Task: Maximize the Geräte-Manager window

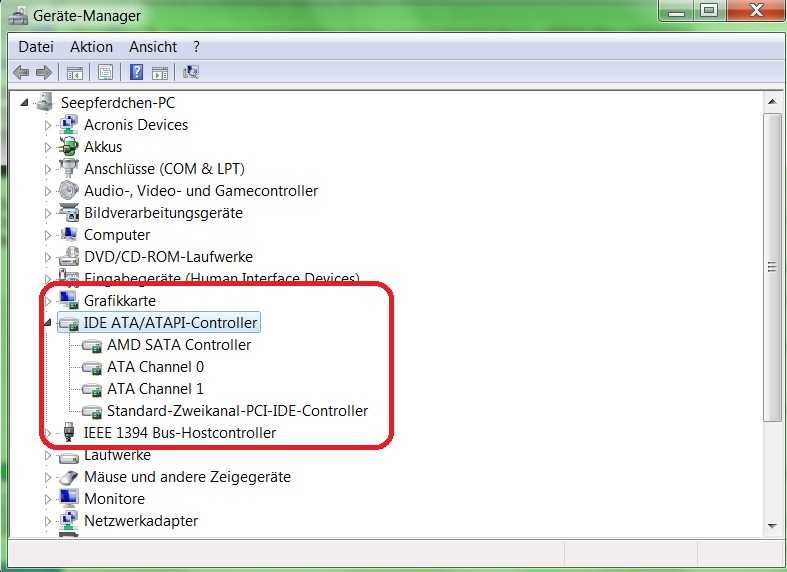Action: pos(709,11)
